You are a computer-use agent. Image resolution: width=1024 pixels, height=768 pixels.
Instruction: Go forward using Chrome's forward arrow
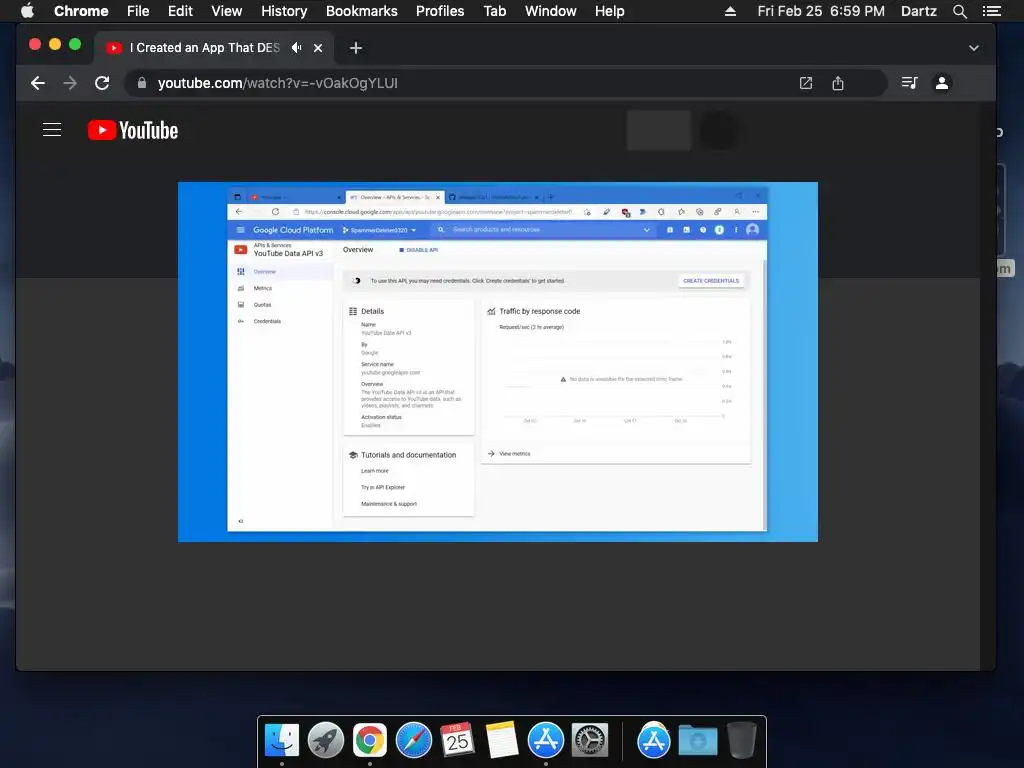(x=70, y=83)
